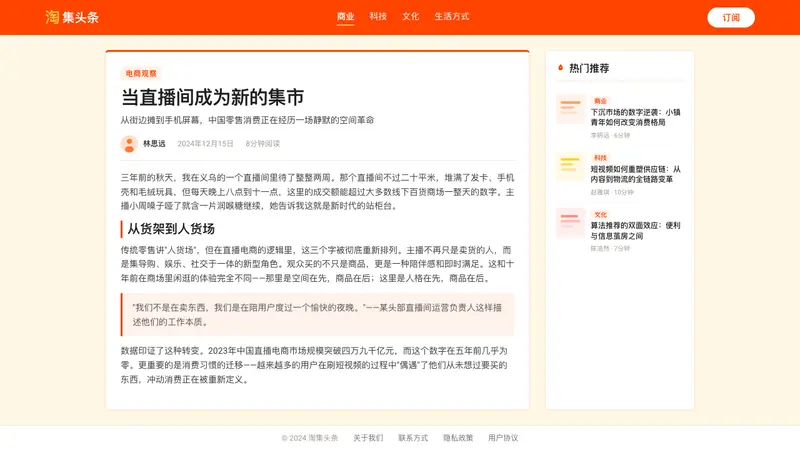This screenshot has height=450, width=800.
Task: Click author avatar icon beside 林思远
Action: coord(129,144)
